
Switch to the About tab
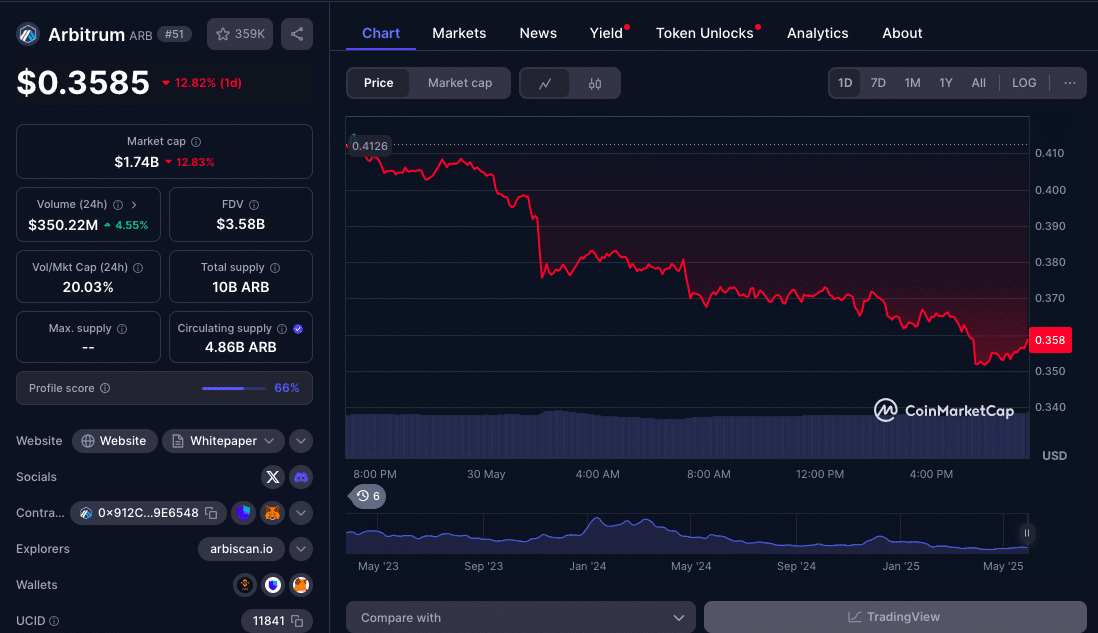tap(902, 33)
